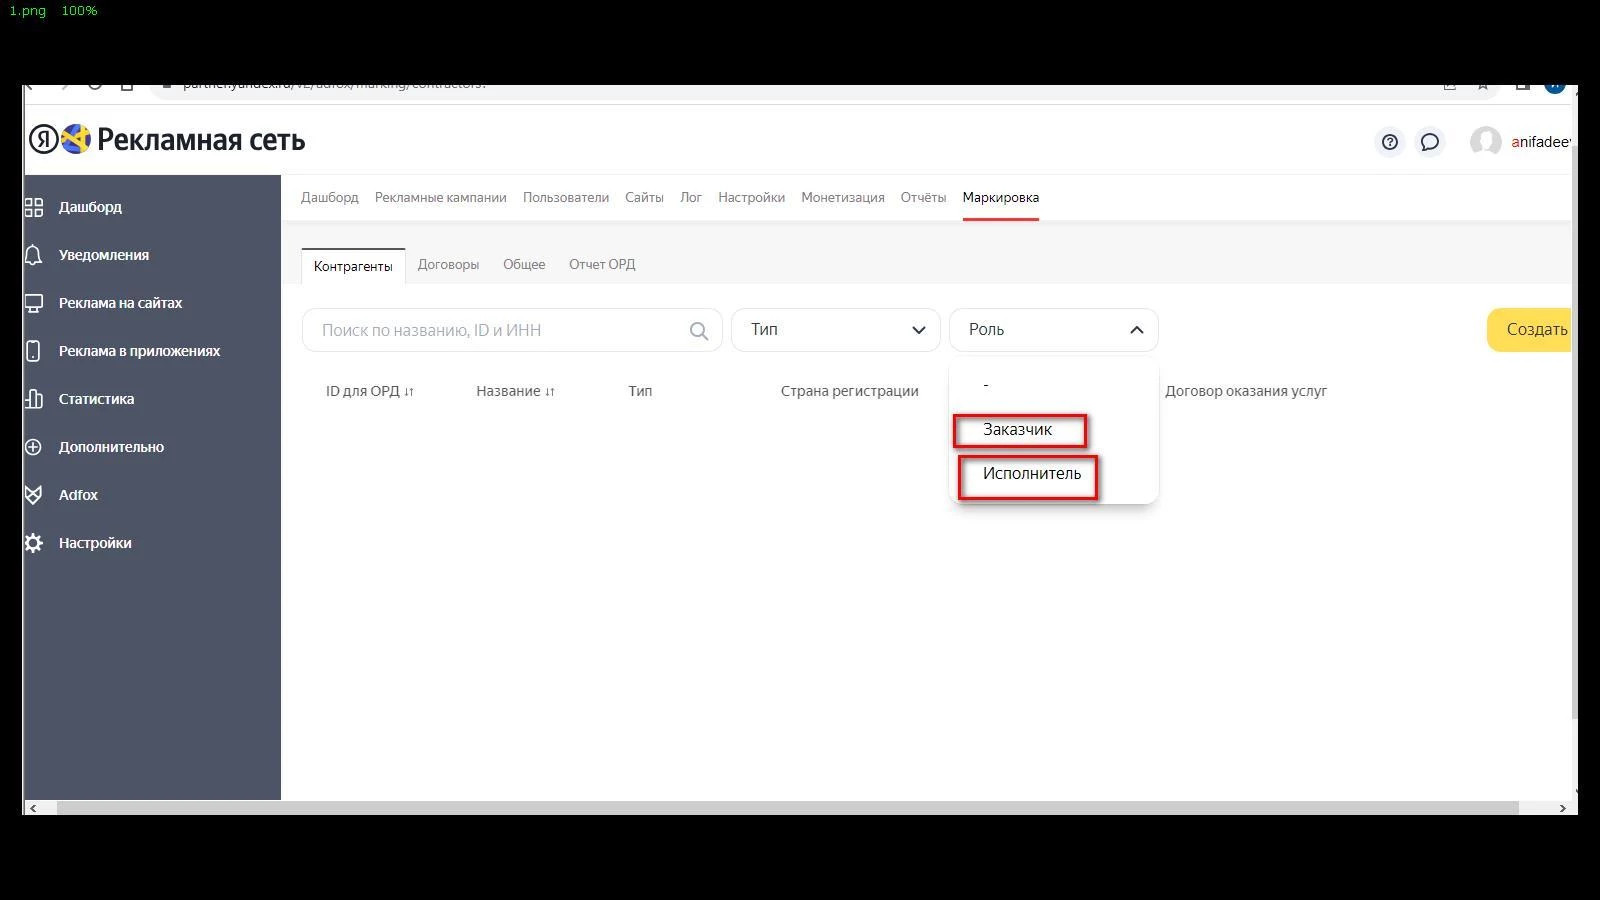The height and width of the screenshot is (900, 1600).
Task: Switch to the Дашборд top navigation tab
Action: pyautogui.click(x=330, y=198)
